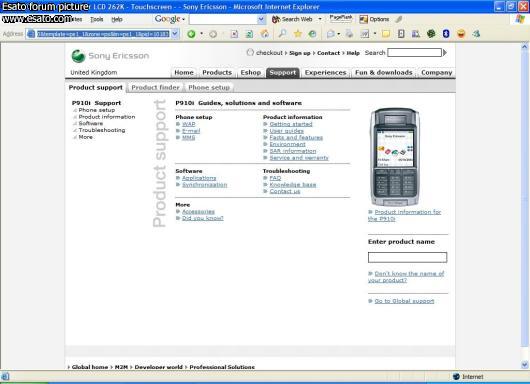Expand the Google search box dropdown
530x384 pixels.
click(261, 19)
